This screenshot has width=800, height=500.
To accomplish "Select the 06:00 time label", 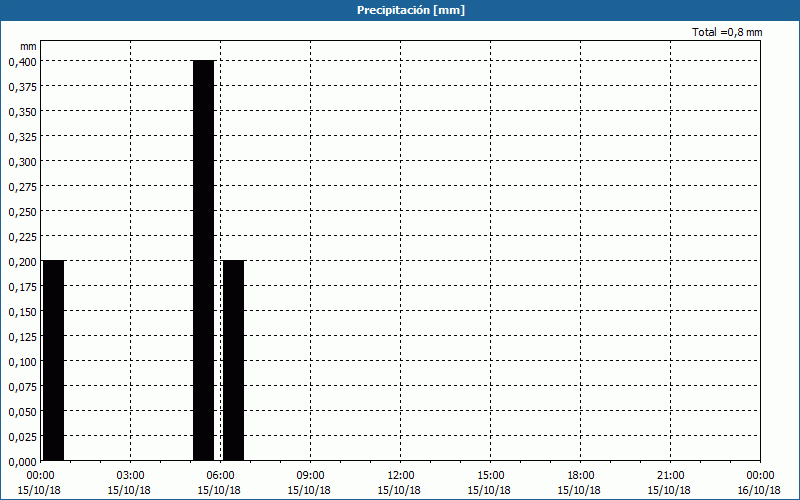I will (220, 476).
